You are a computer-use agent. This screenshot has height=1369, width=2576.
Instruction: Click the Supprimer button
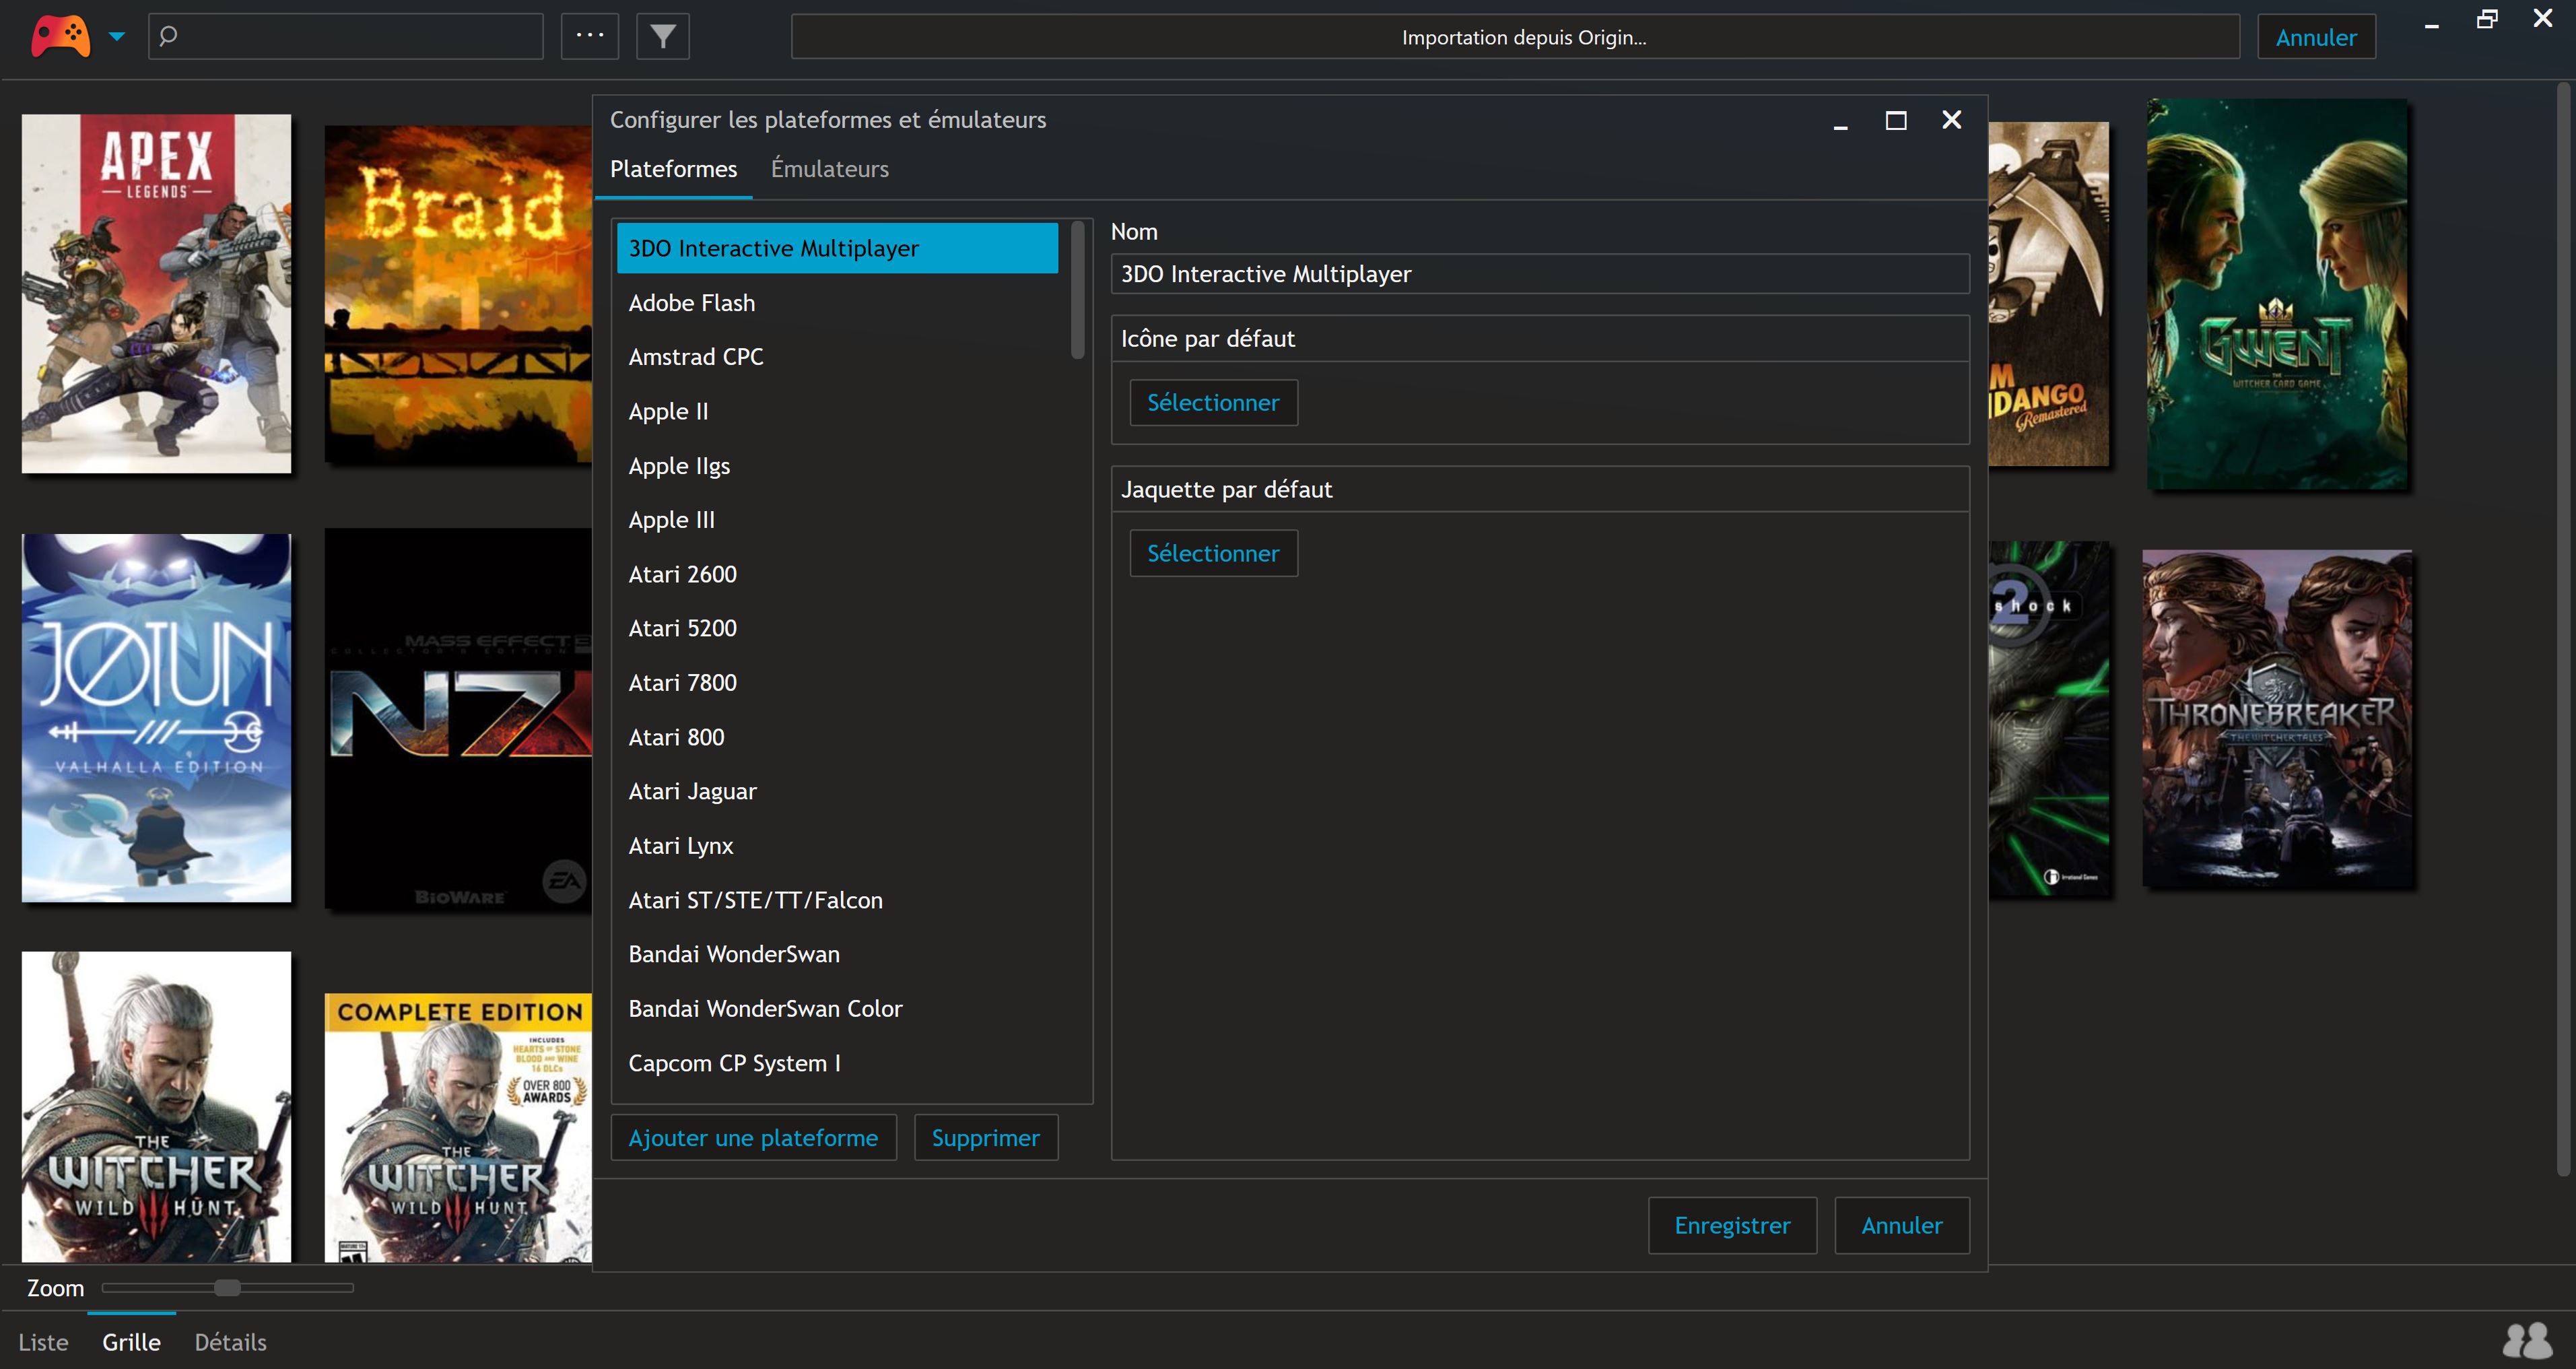(985, 1137)
